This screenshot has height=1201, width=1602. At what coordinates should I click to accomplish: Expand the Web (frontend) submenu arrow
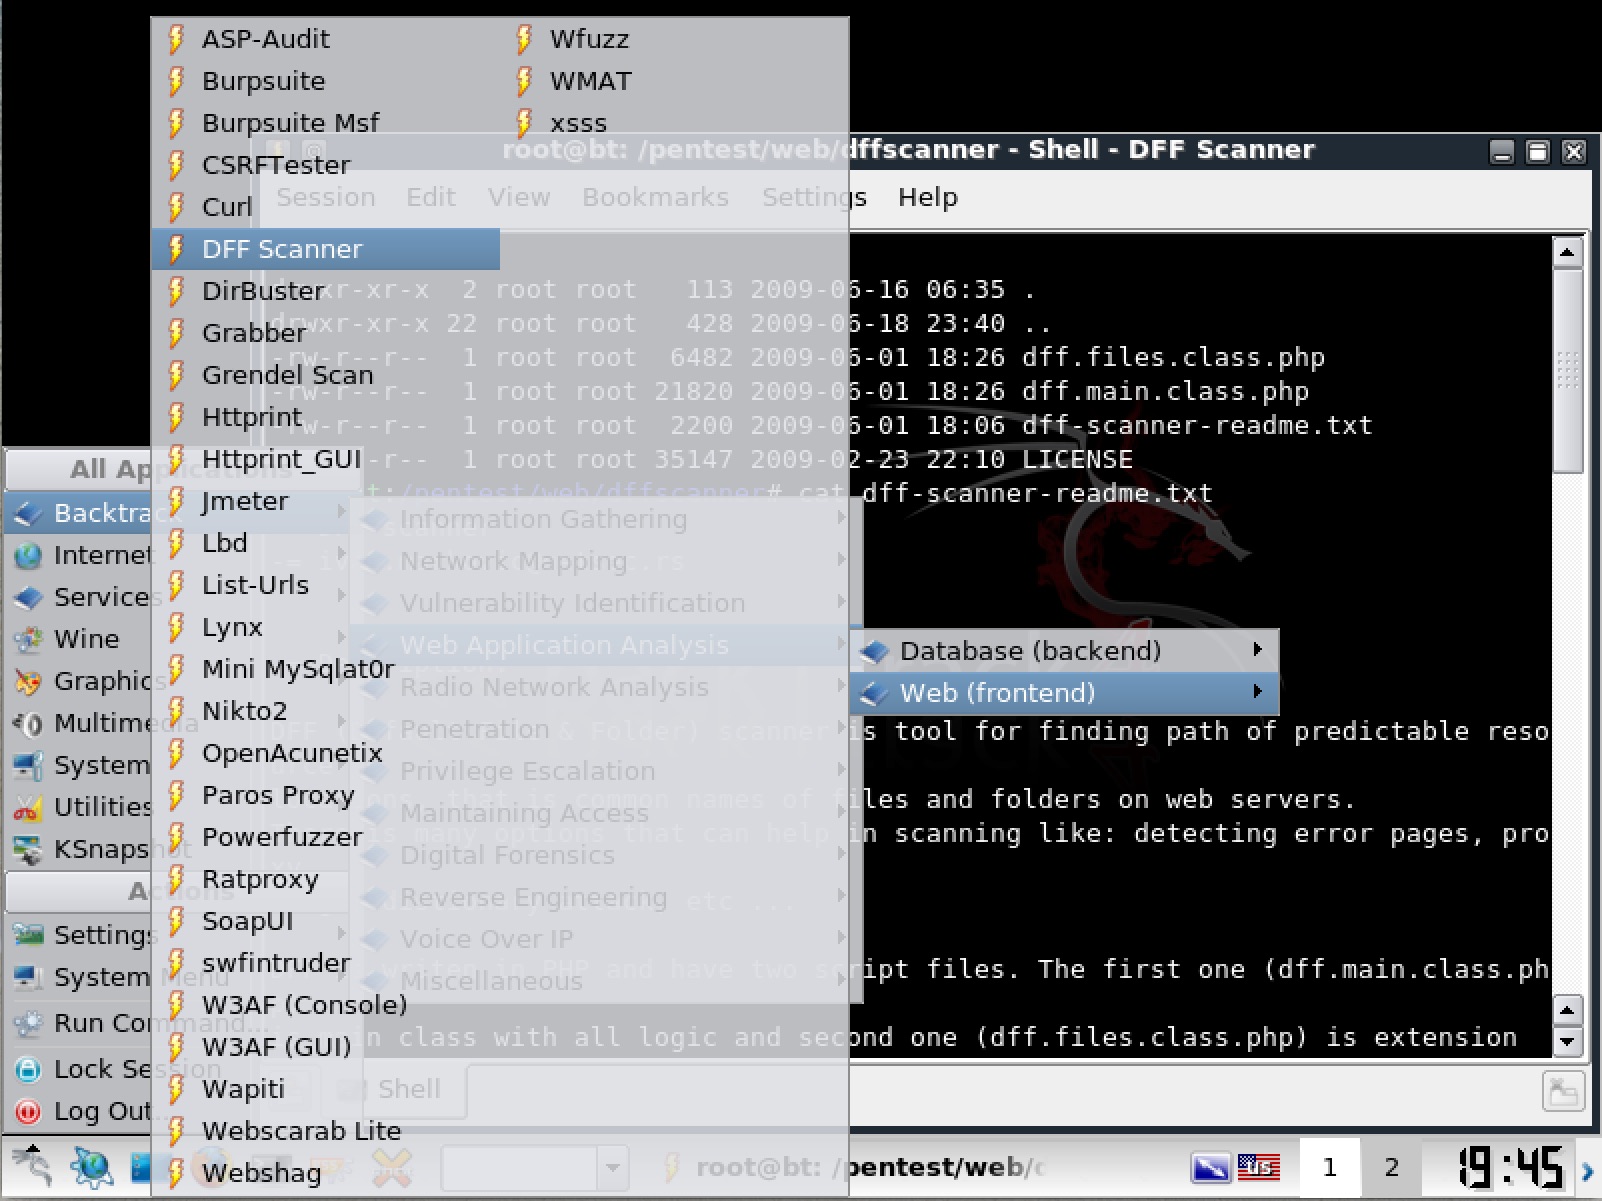coord(1258,692)
